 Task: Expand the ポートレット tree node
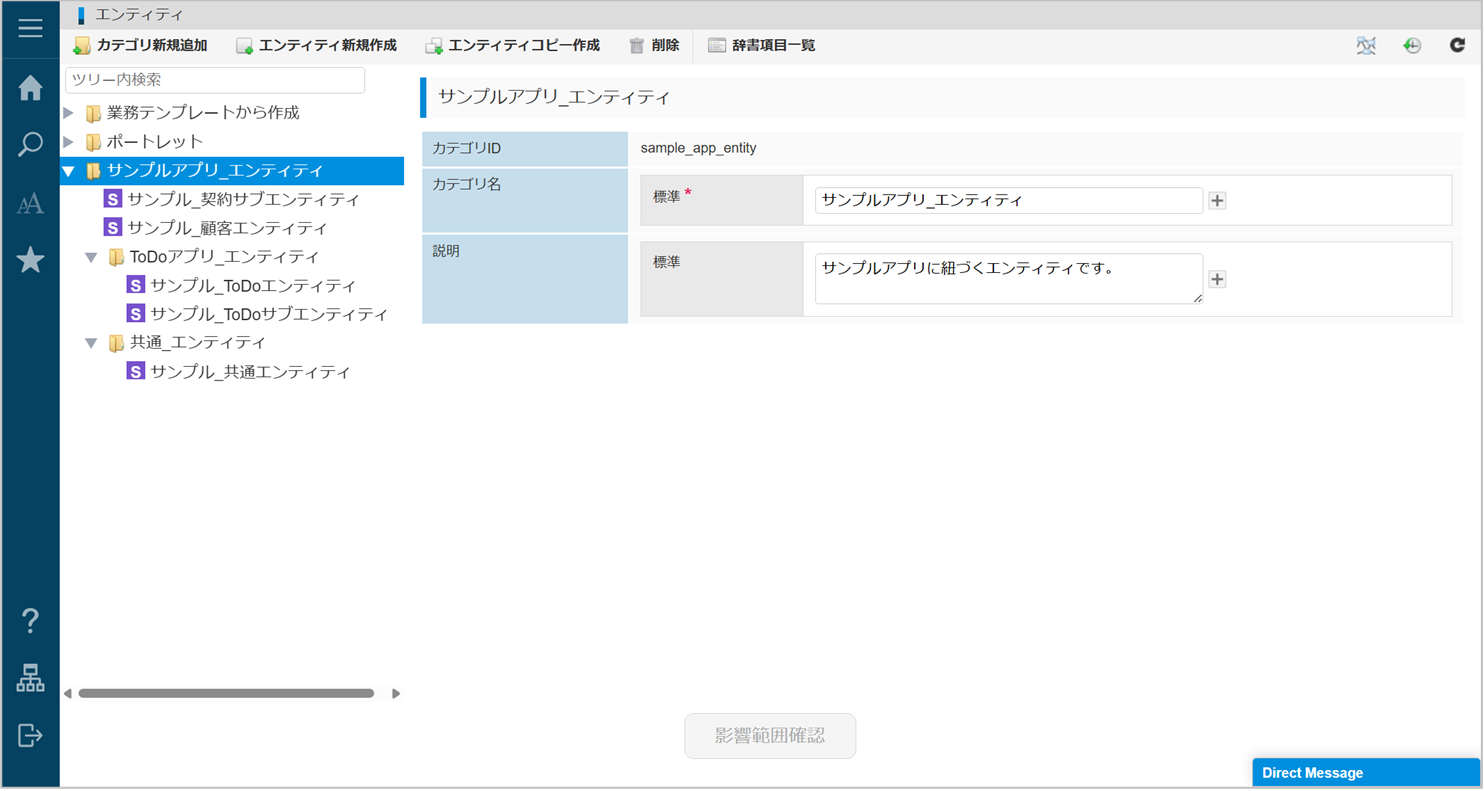[68, 142]
